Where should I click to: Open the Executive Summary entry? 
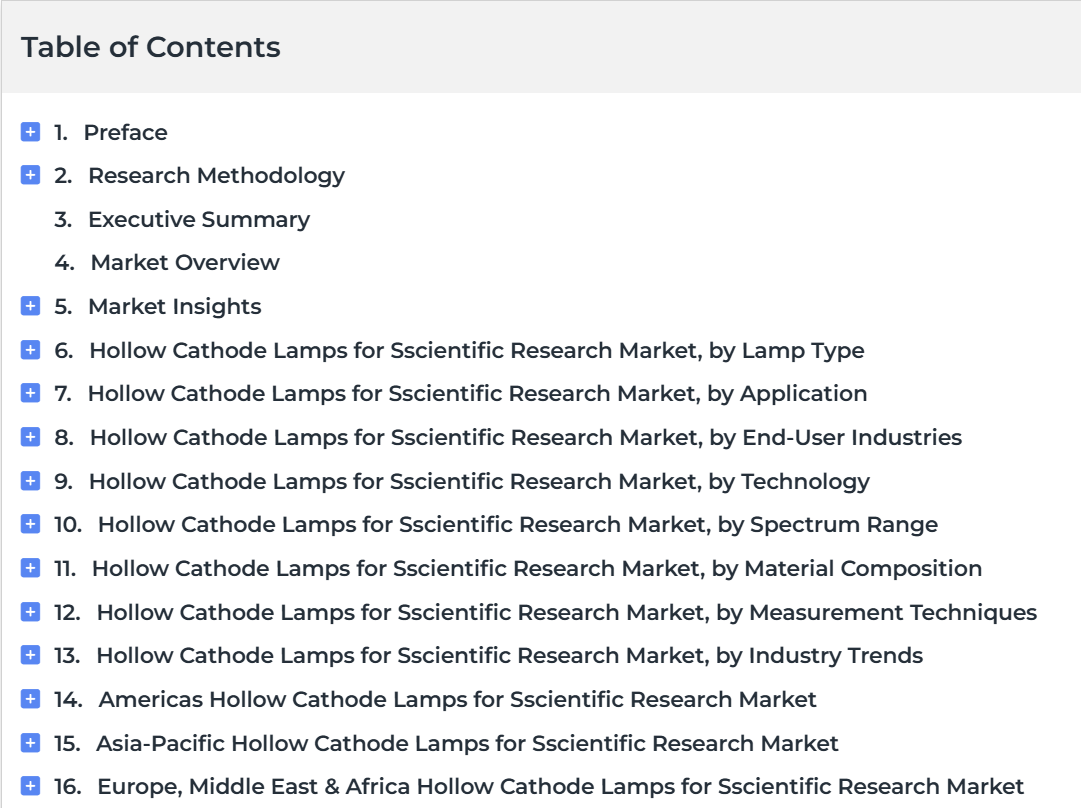(x=198, y=219)
